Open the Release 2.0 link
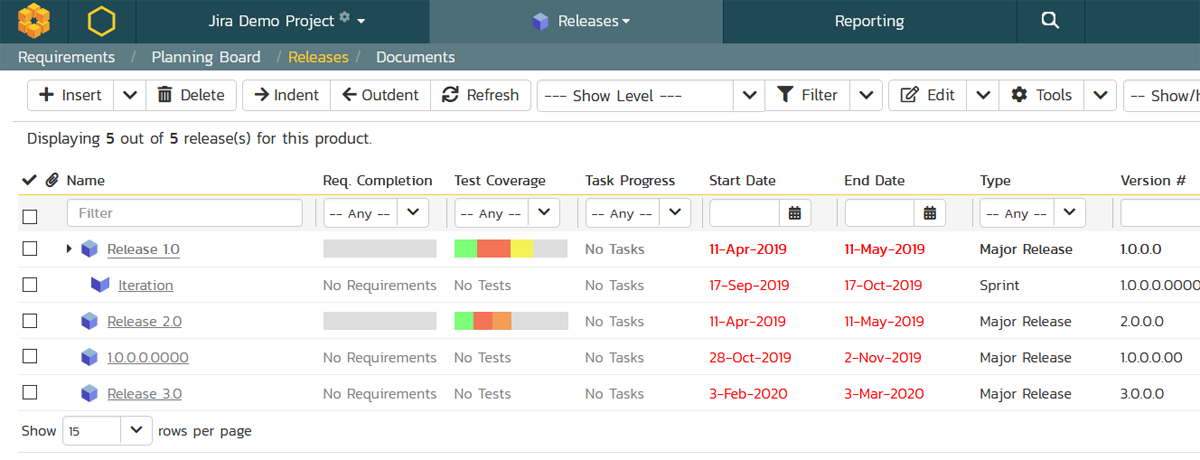The image size is (1200, 460). pyautogui.click(x=144, y=321)
